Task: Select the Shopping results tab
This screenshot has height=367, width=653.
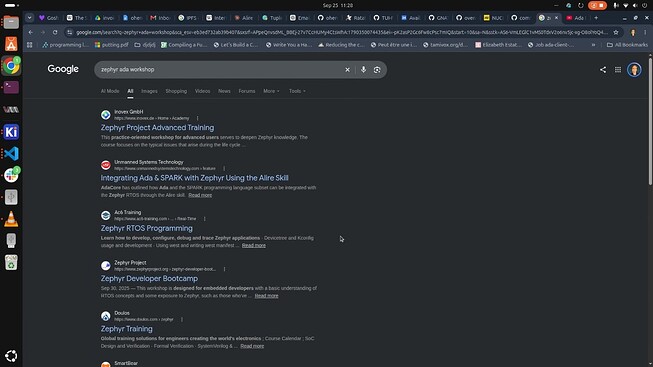Action: [x=176, y=91]
